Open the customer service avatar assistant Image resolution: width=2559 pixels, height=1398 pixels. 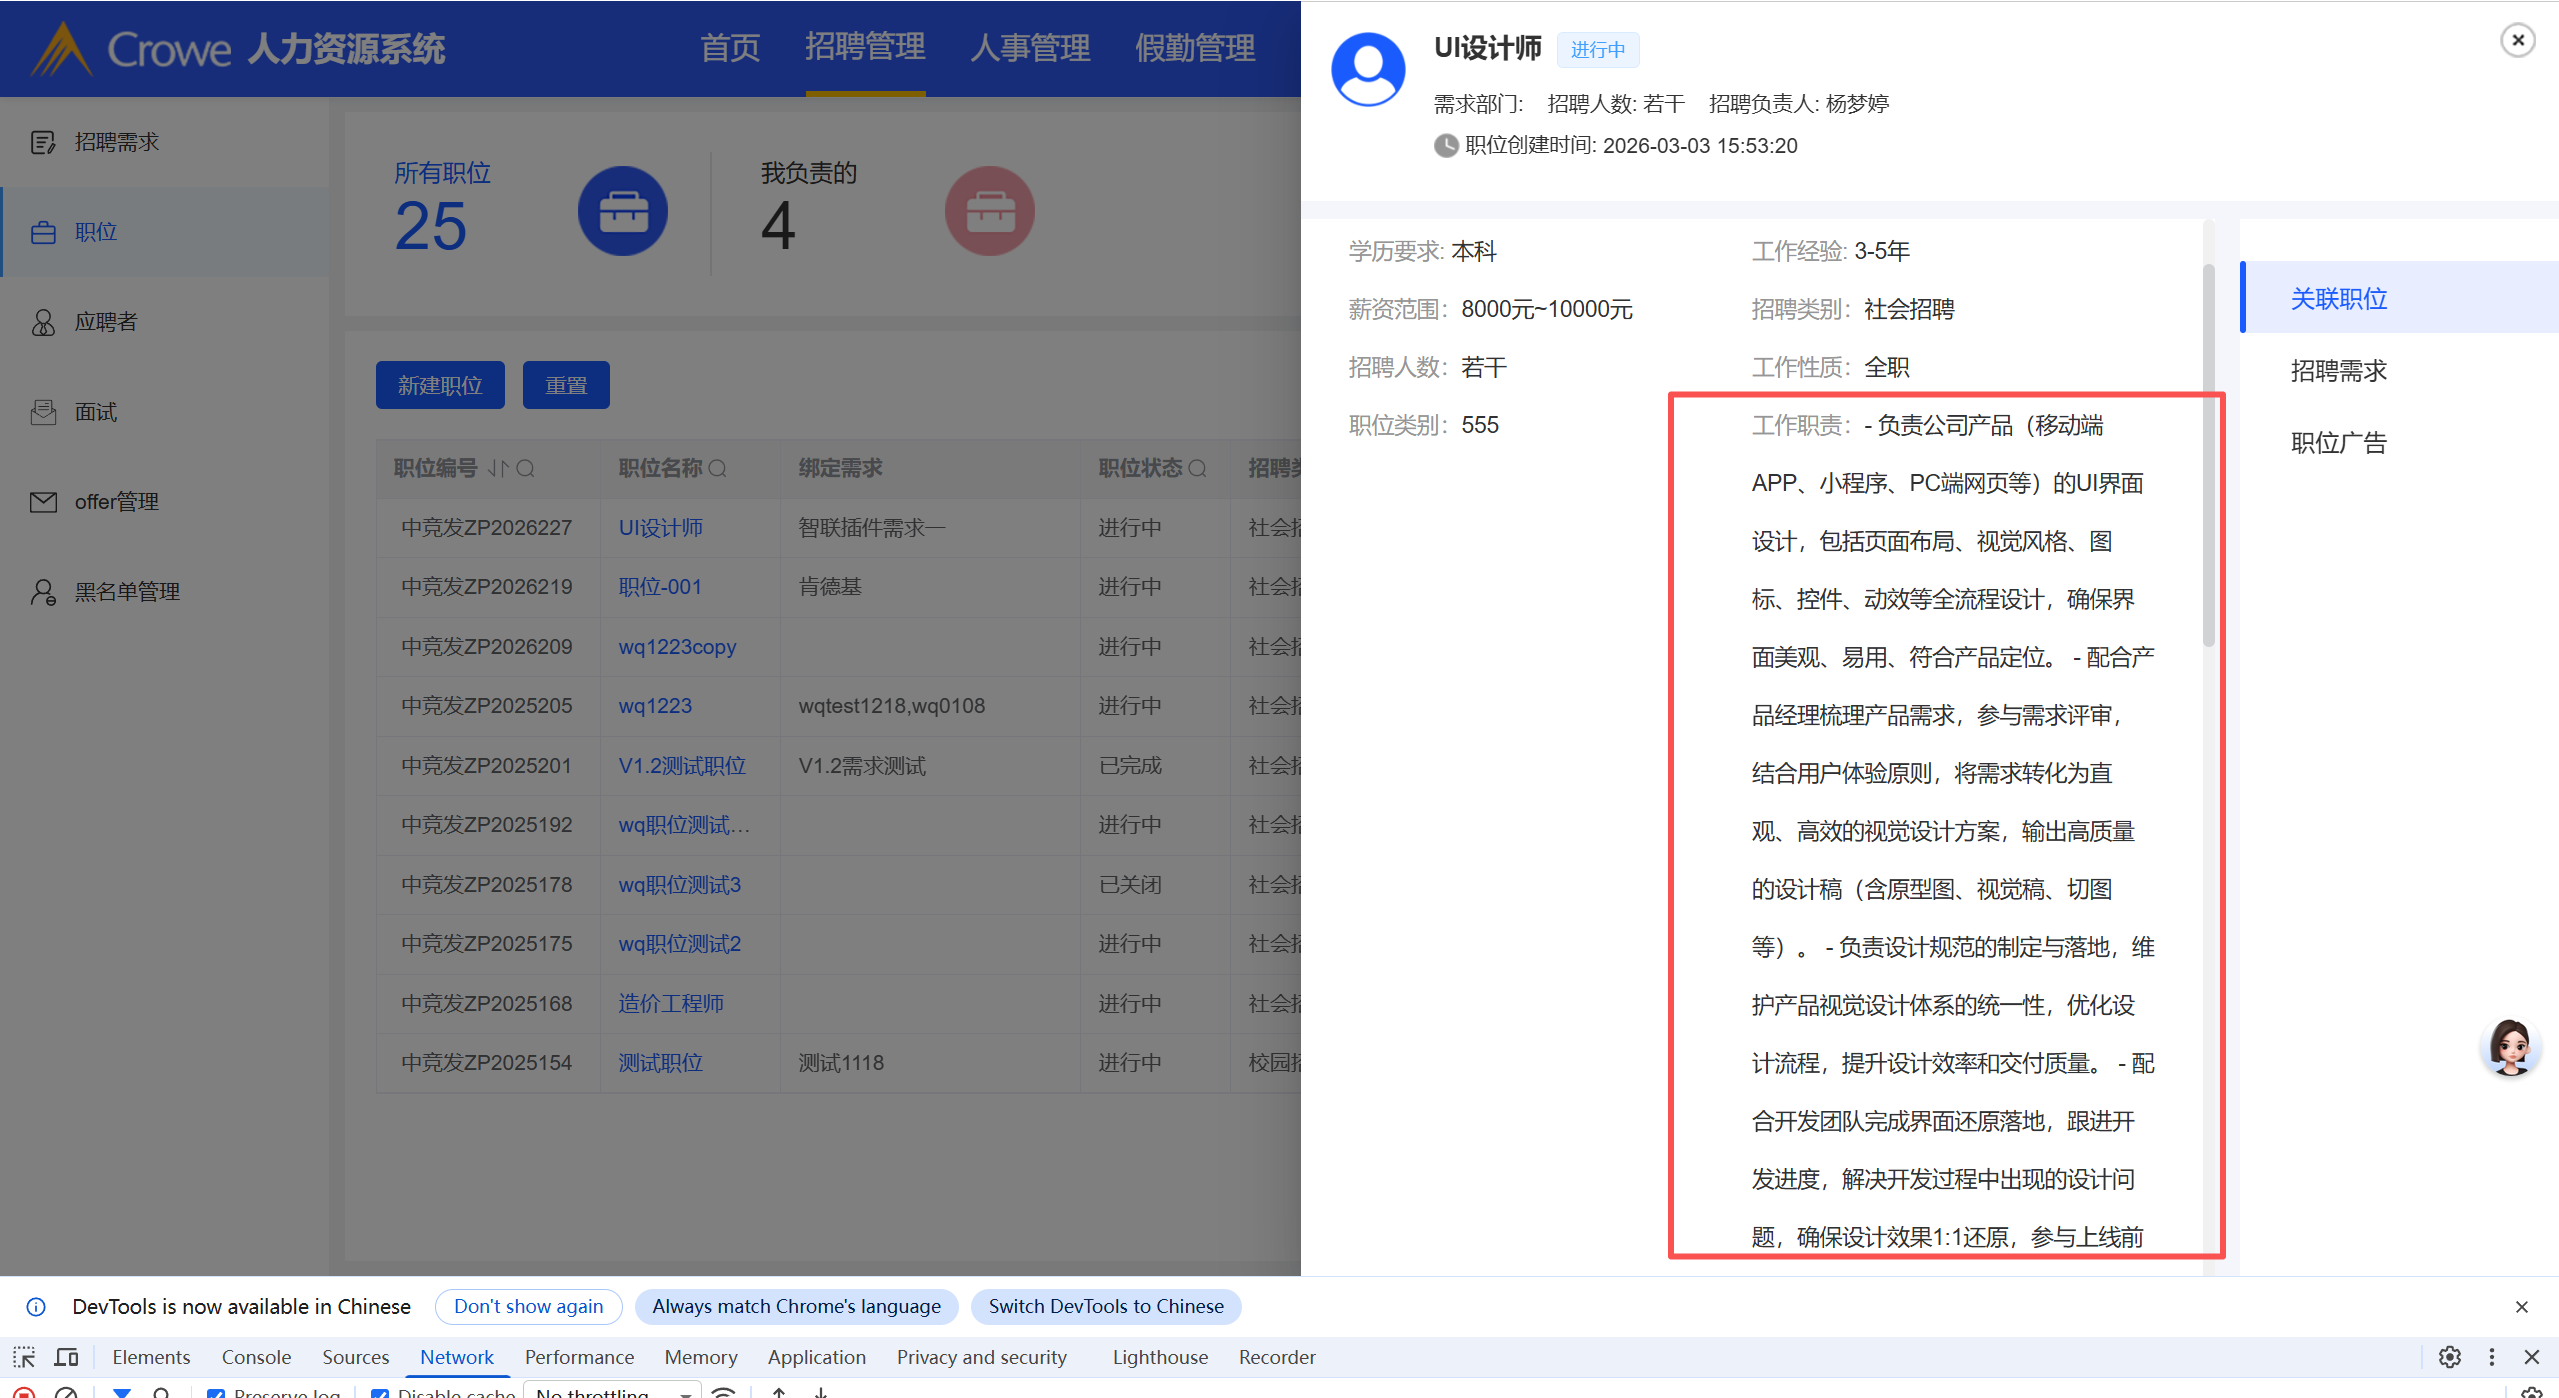(x=2509, y=1047)
